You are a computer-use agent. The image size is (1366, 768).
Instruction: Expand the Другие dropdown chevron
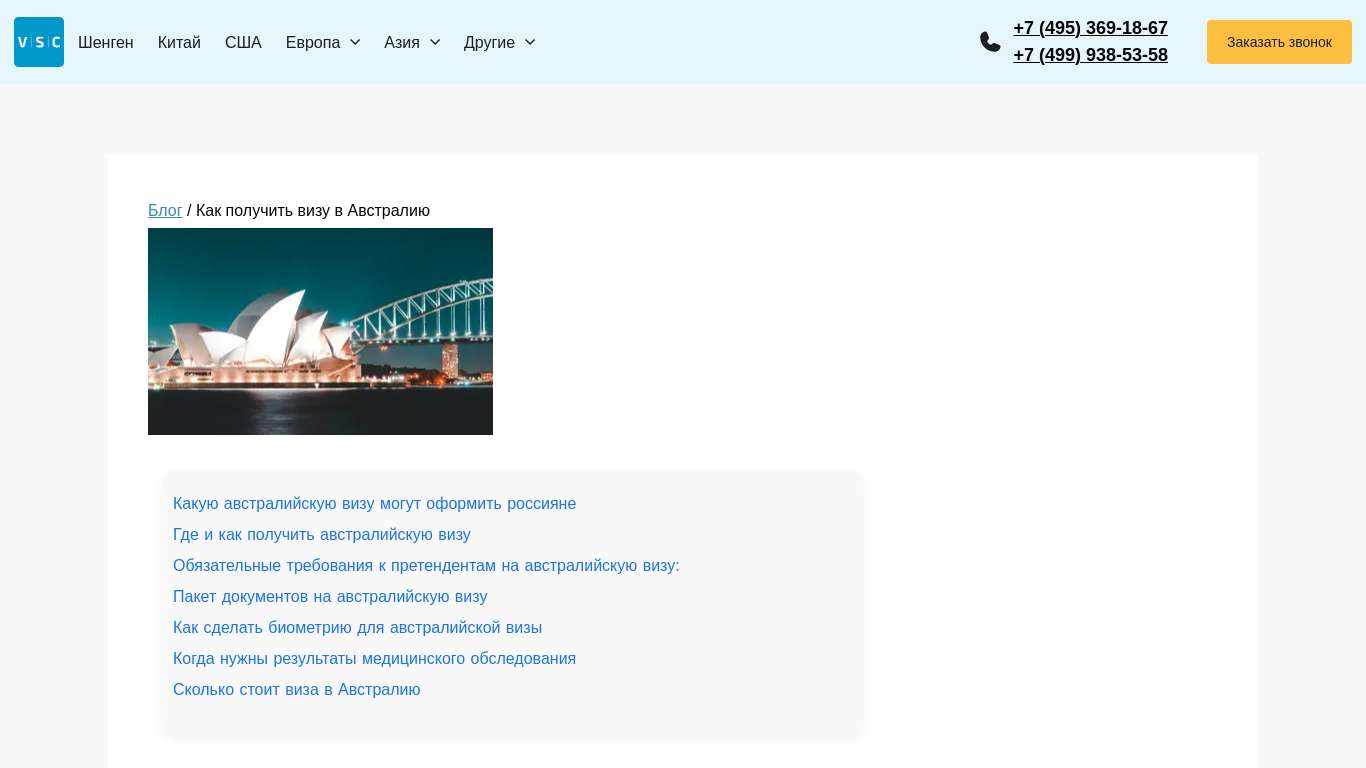[x=530, y=42]
